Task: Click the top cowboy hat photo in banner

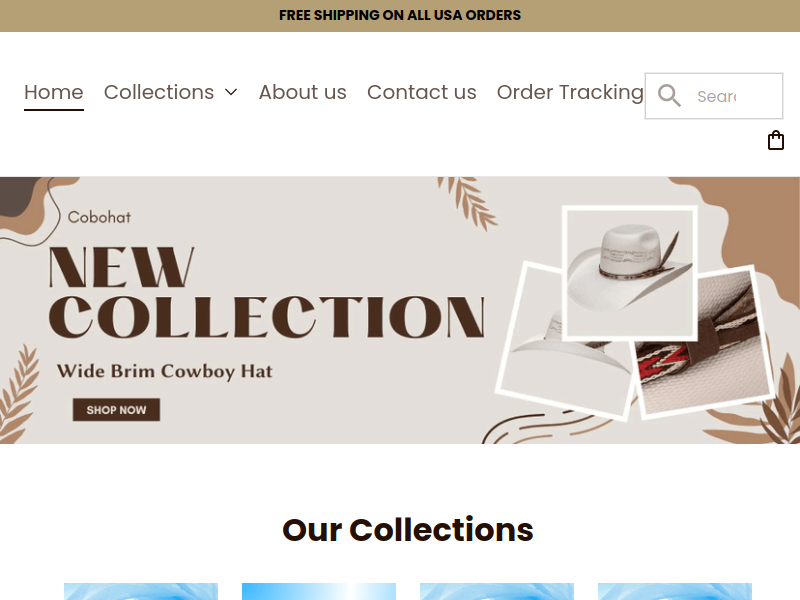Action: pos(630,272)
